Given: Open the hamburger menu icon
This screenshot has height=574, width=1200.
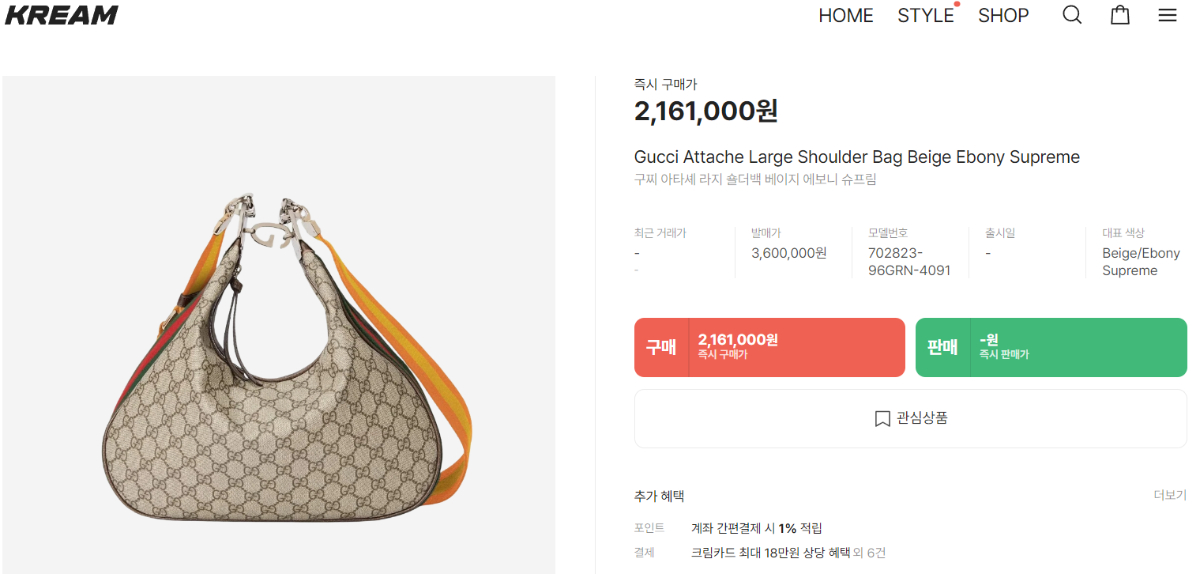Looking at the screenshot, I should pyautogui.click(x=1167, y=15).
